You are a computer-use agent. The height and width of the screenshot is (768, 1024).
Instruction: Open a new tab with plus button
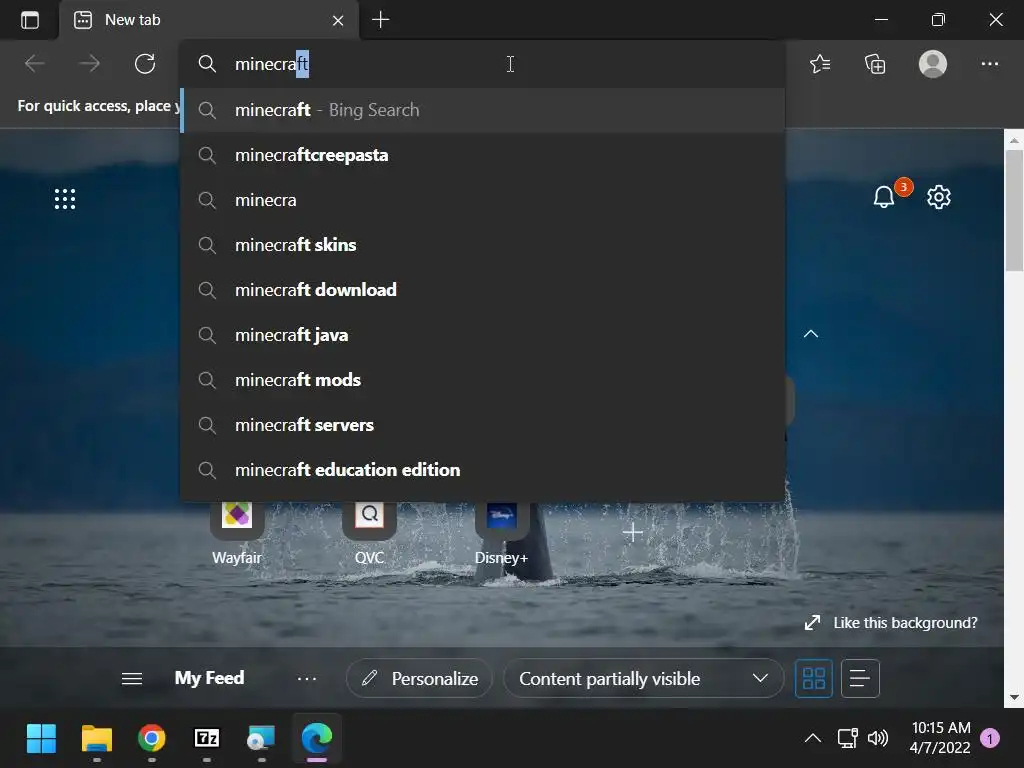pyautogui.click(x=381, y=20)
